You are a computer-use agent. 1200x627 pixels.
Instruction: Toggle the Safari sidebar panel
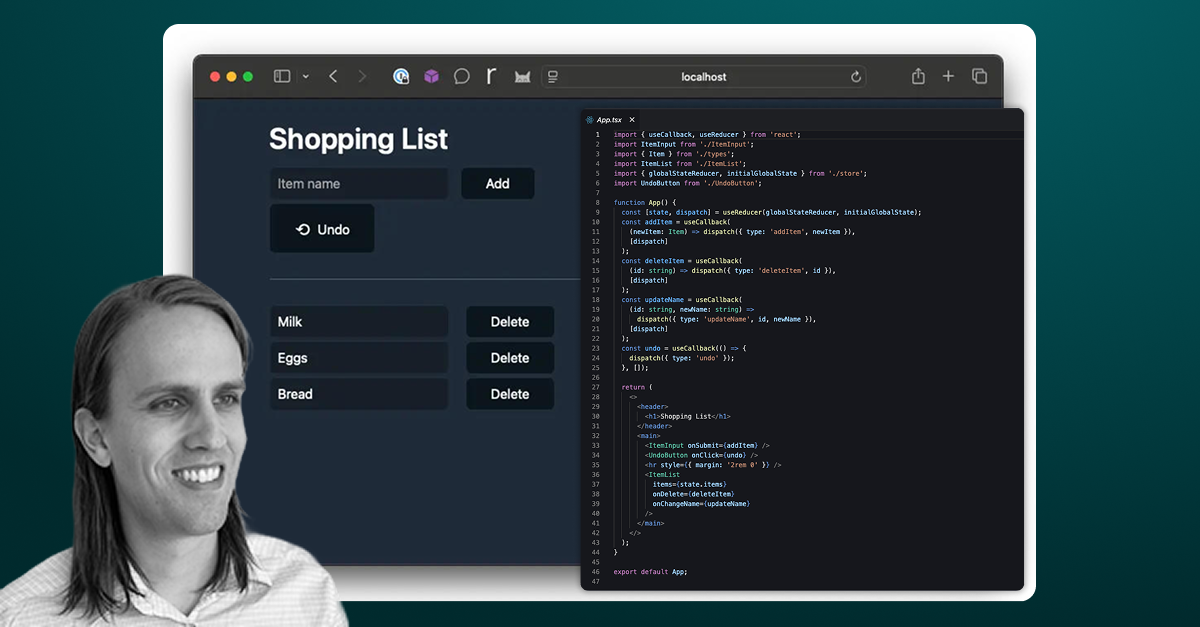tap(282, 77)
